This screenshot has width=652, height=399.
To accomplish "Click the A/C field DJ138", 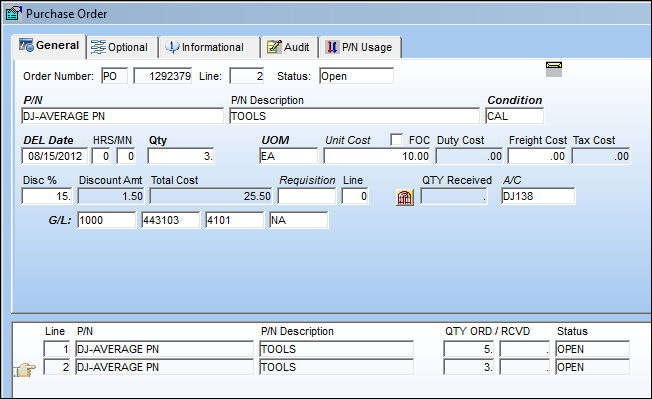I will [538, 196].
